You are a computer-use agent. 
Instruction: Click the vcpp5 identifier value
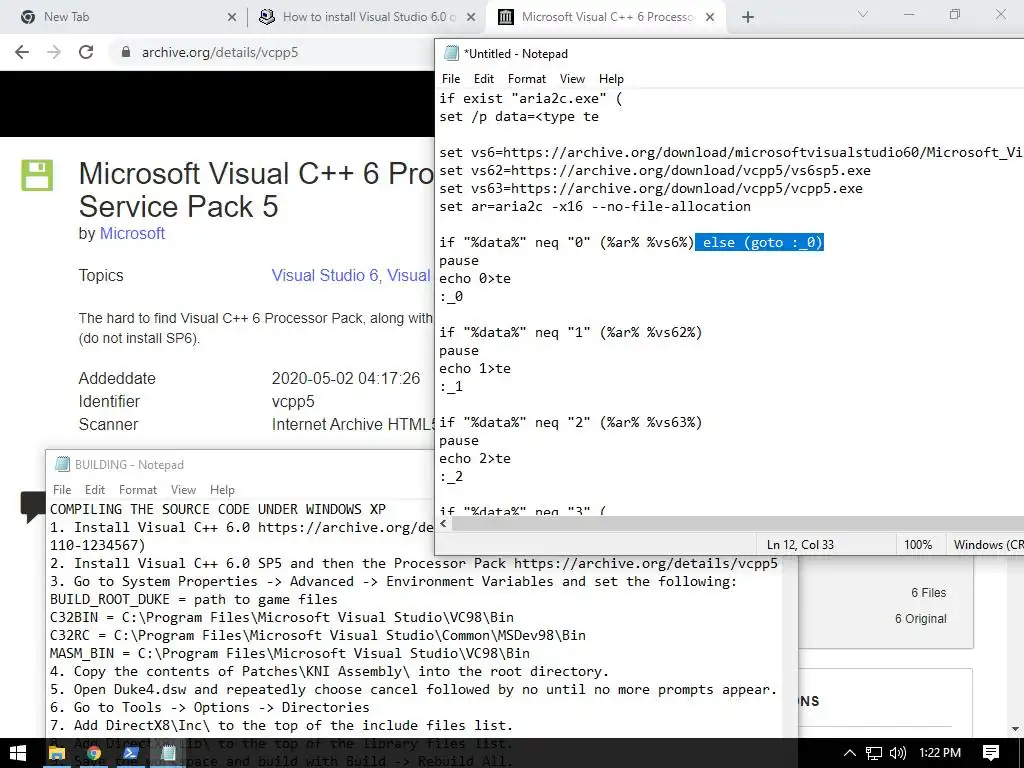point(293,402)
